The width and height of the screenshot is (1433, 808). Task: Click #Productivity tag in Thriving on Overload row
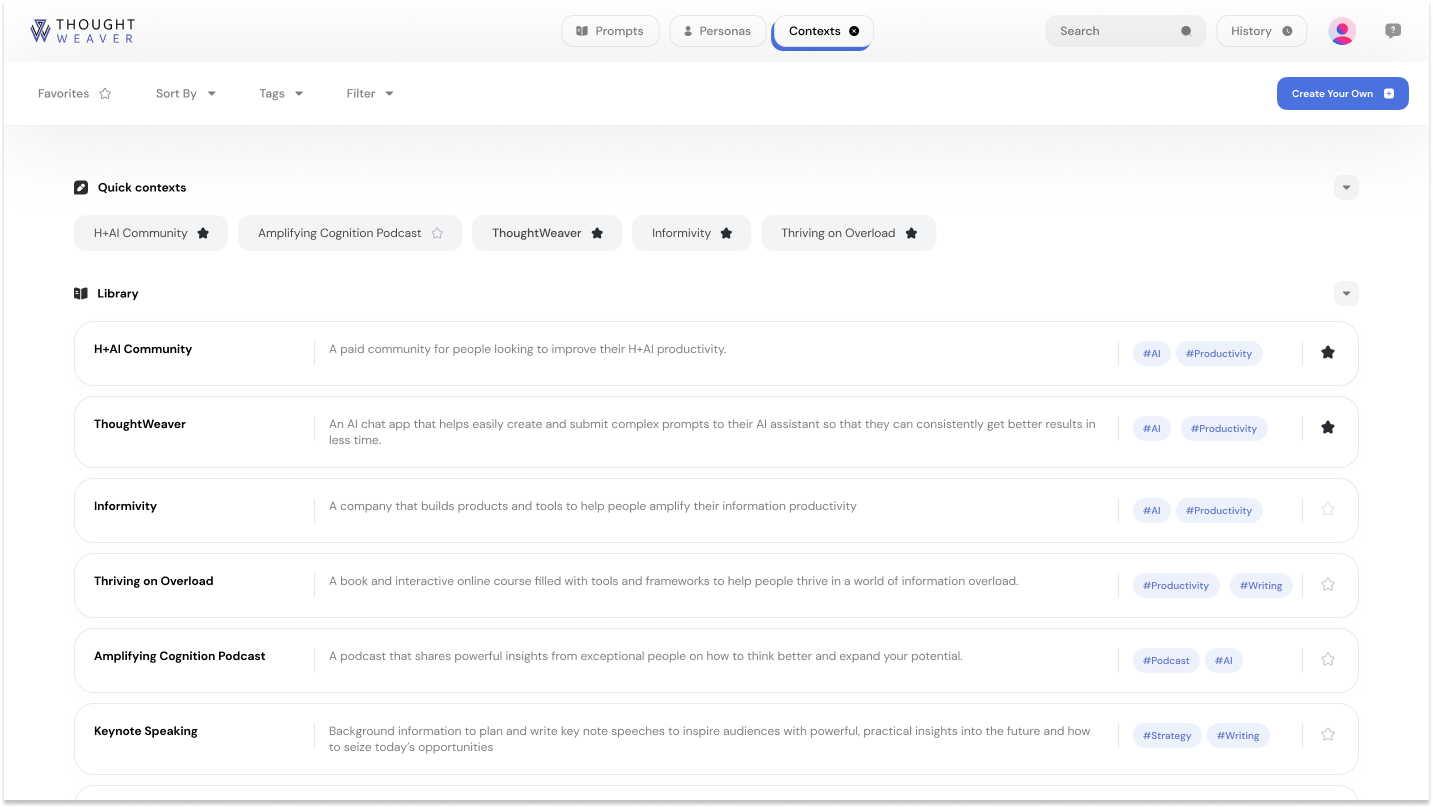1176,586
